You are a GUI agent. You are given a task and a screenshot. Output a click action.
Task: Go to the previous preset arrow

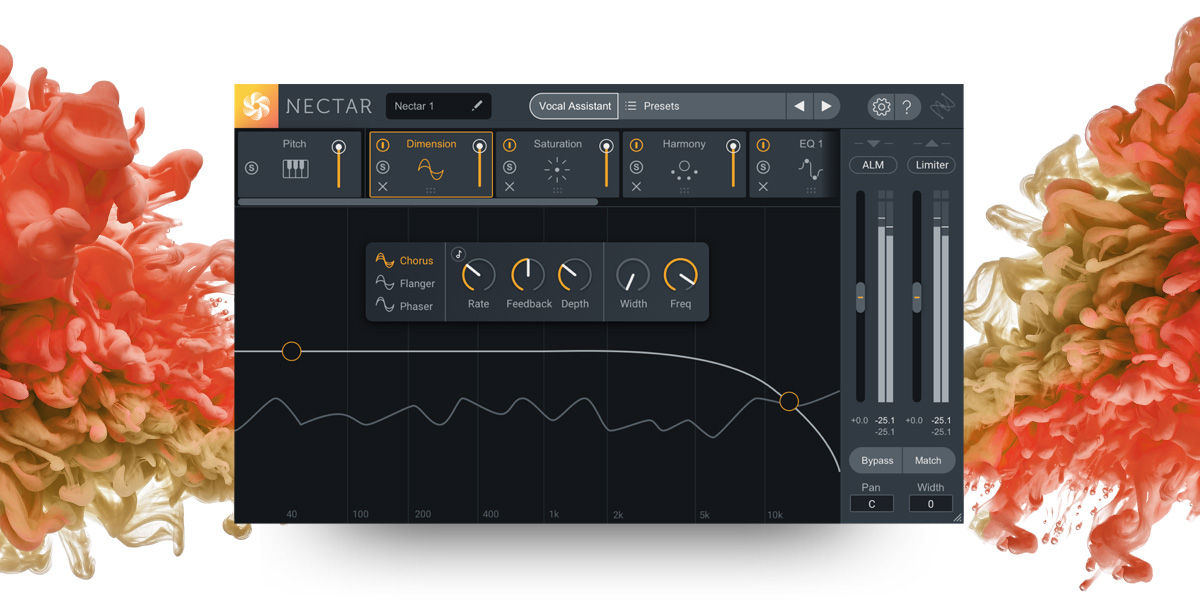click(x=799, y=106)
